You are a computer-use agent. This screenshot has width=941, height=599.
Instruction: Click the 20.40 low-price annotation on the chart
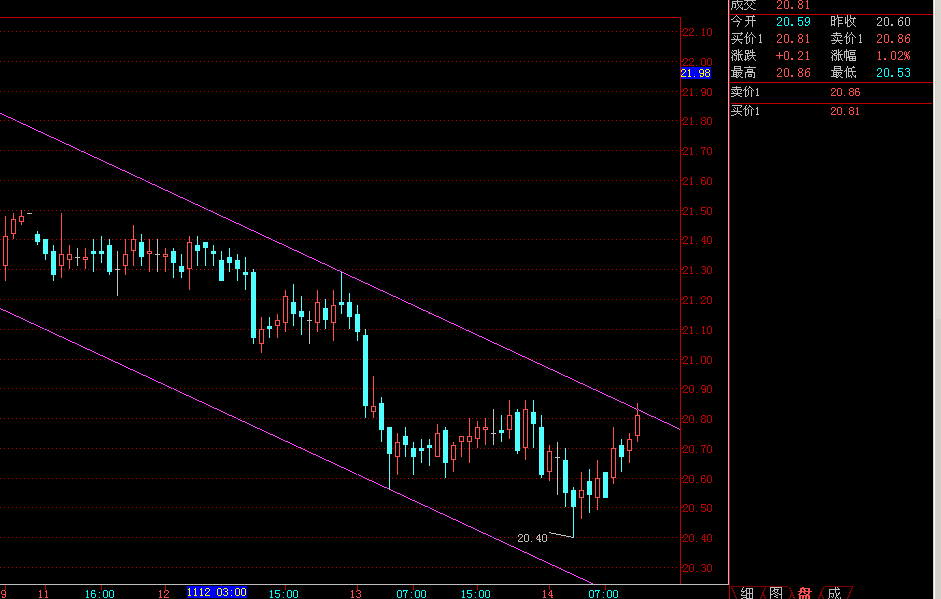pos(532,538)
